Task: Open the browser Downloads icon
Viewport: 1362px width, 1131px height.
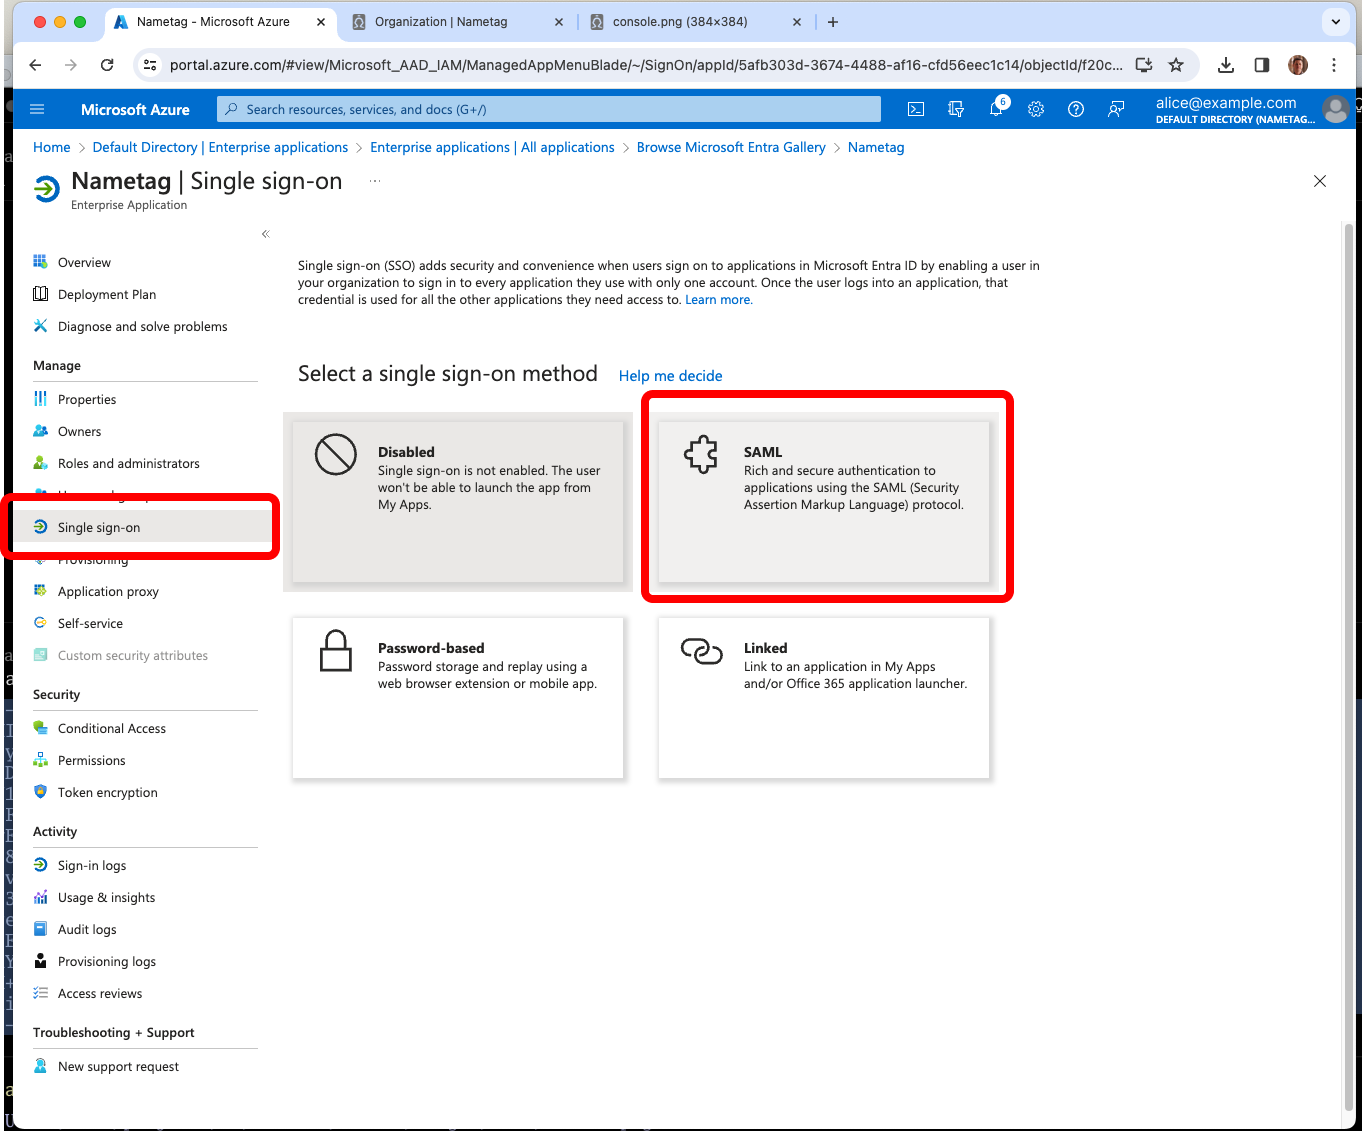Action: [1226, 65]
